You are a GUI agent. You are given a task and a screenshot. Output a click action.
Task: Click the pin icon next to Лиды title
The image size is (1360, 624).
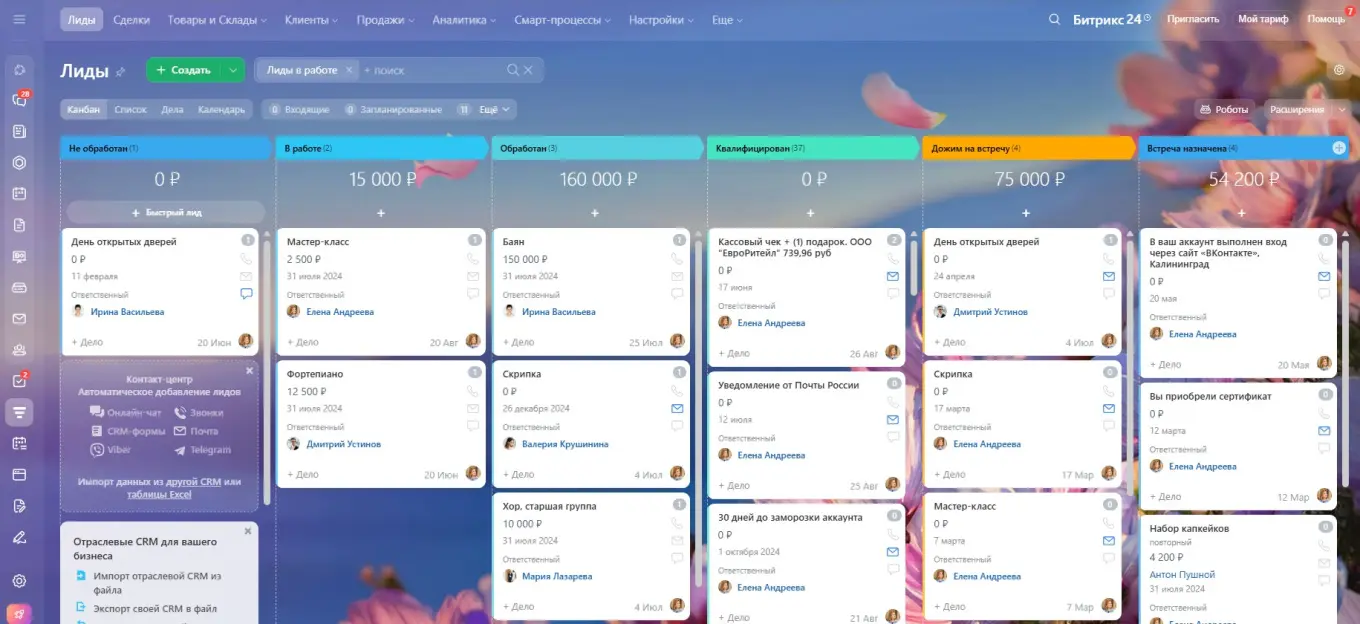121,71
